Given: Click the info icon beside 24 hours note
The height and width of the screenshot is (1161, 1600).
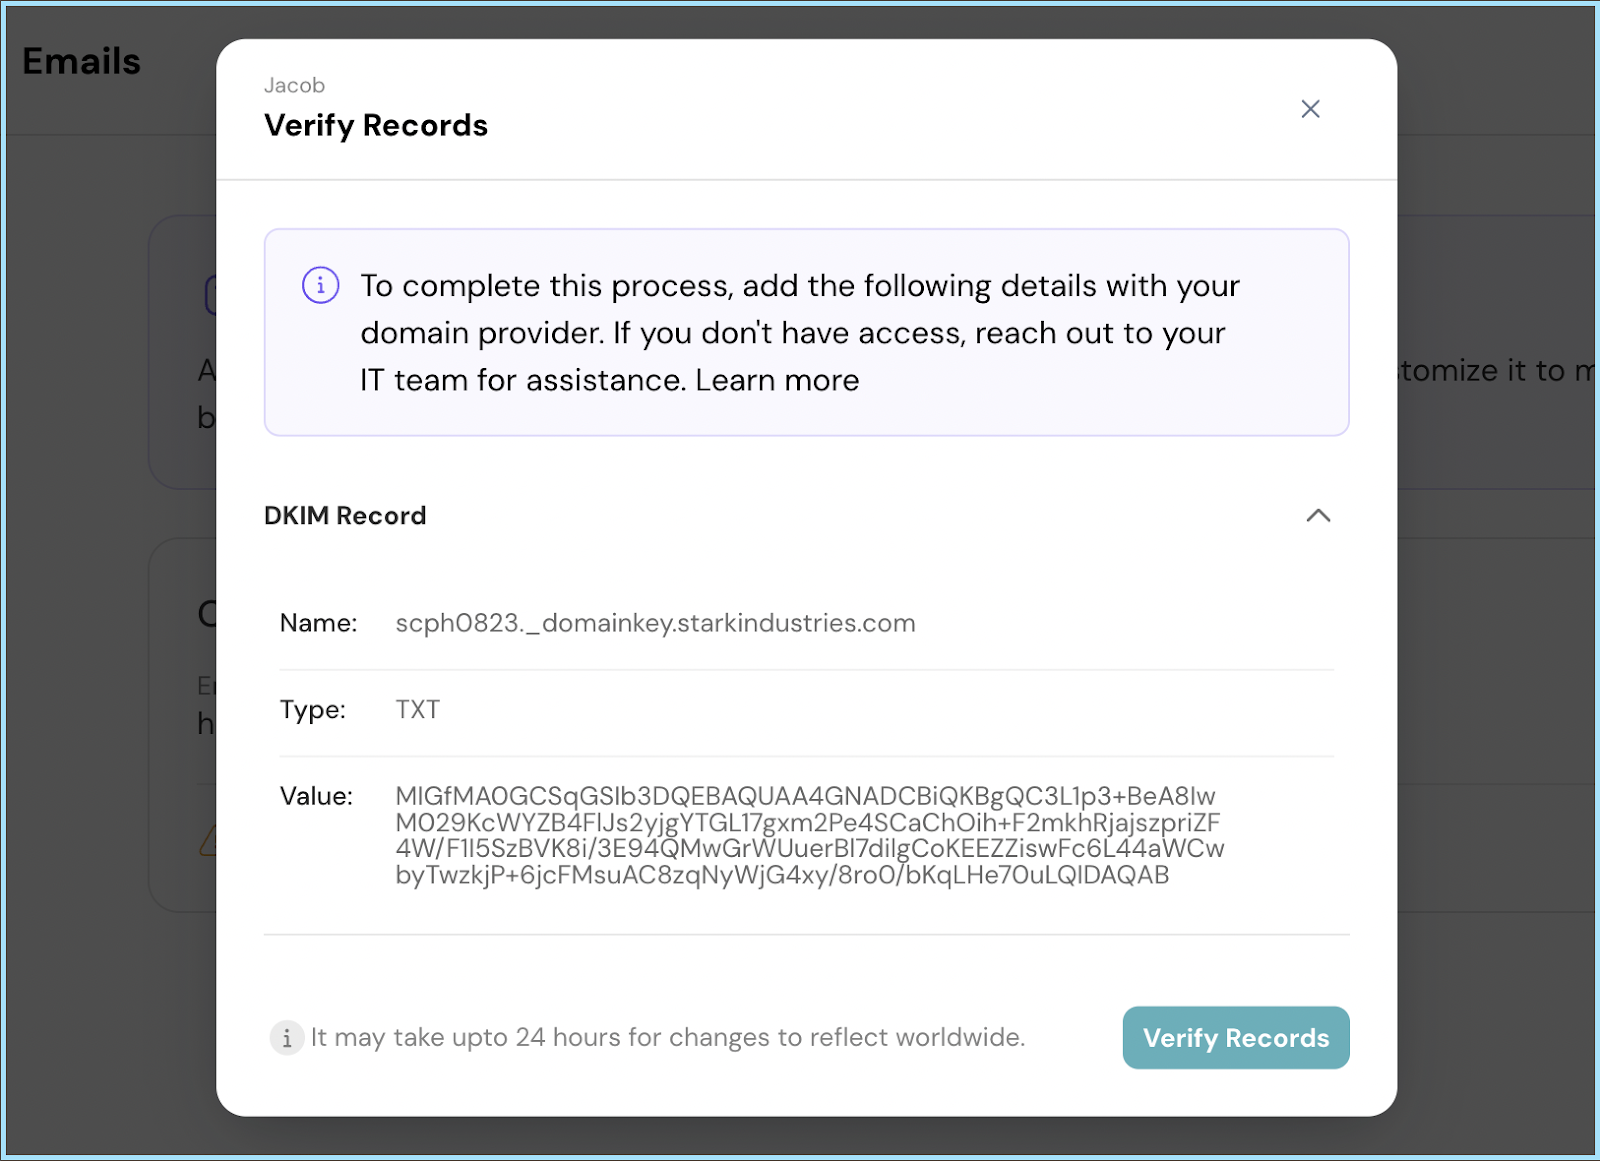Looking at the screenshot, I should [287, 1038].
